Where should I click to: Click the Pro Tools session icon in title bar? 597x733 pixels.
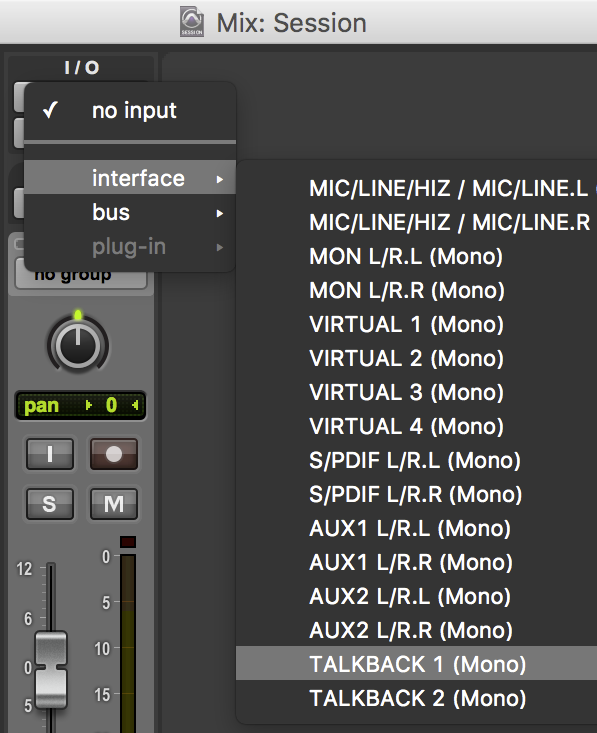[192, 22]
